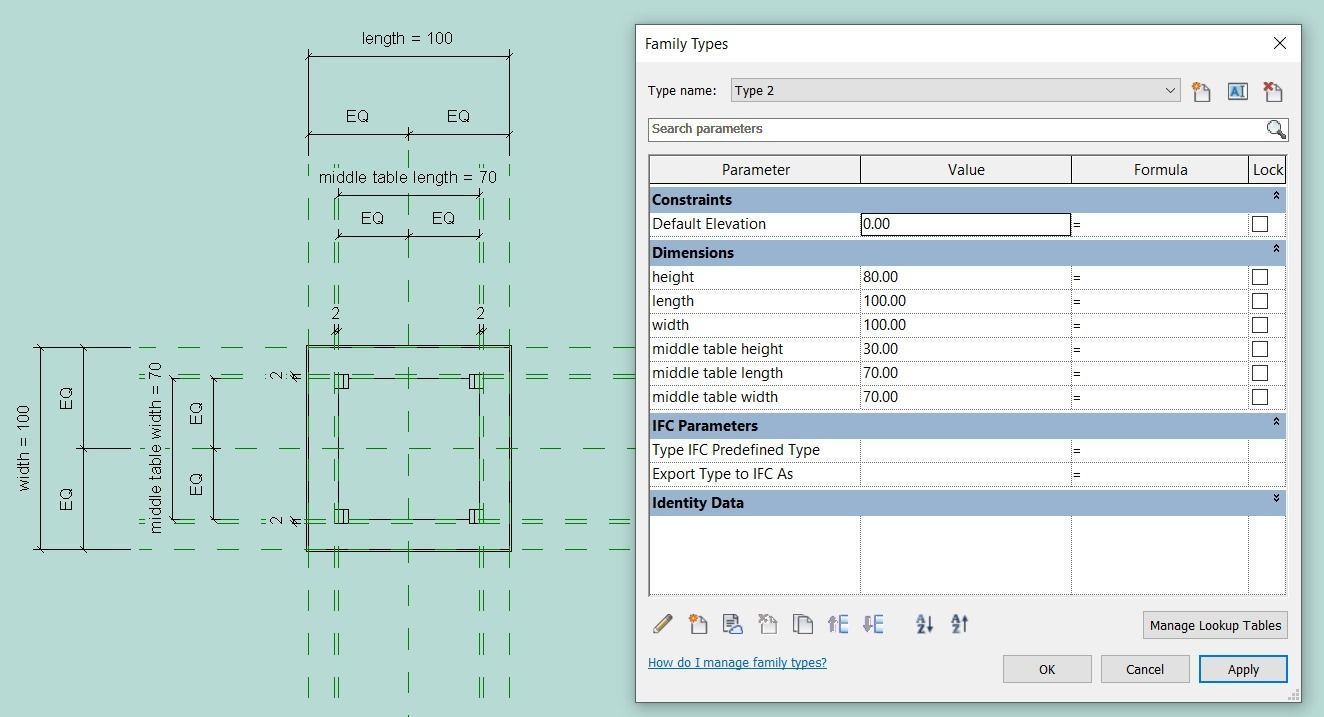Click the Type IFC Predefined Type value cell

pyautogui.click(x=965, y=450)
